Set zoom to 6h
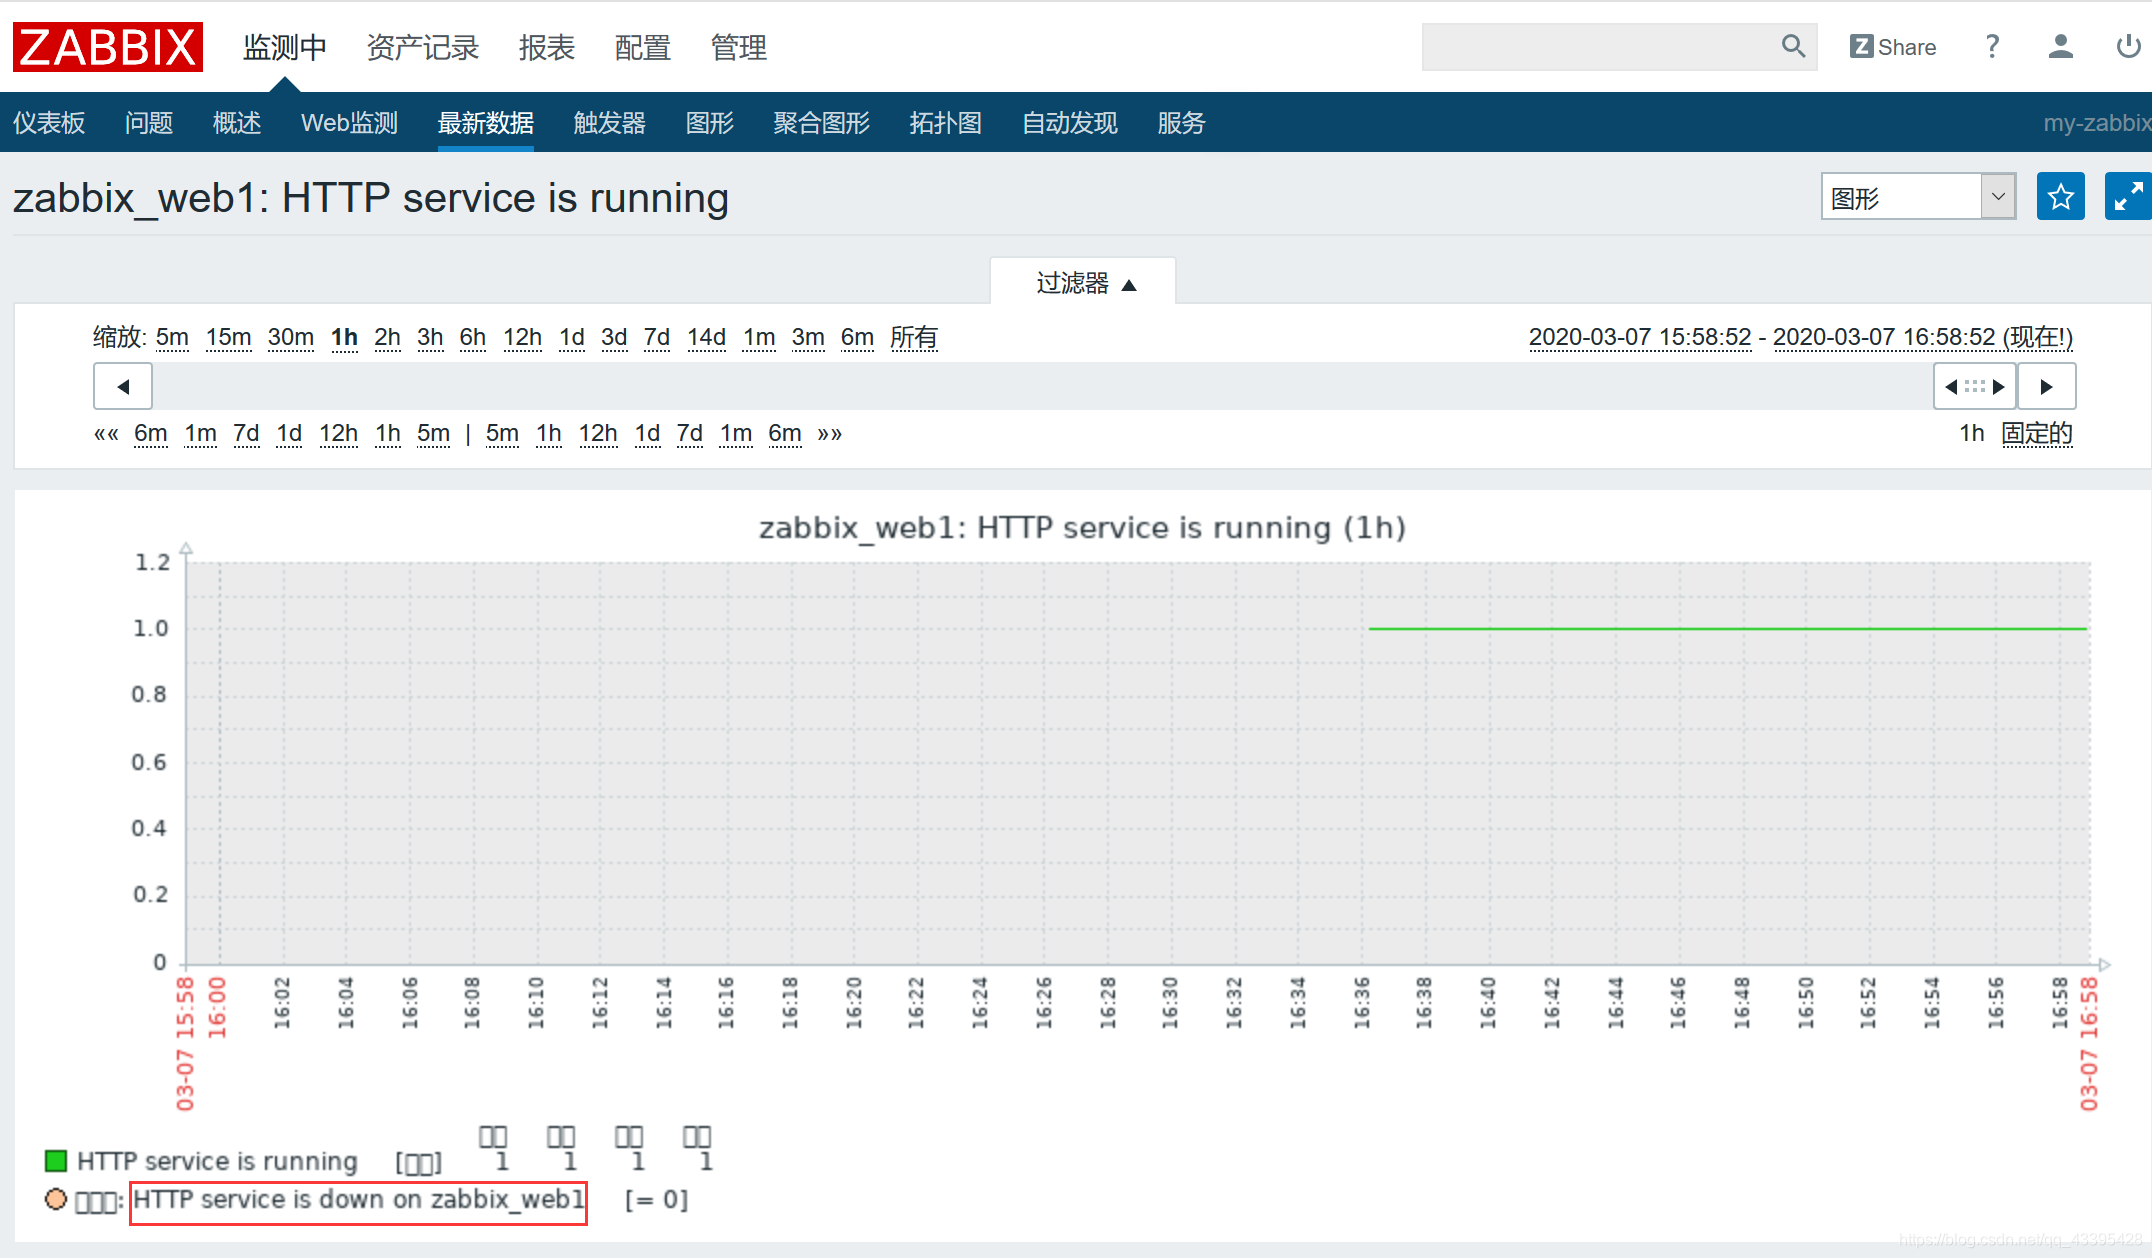This screenshot has height=1258, width=2152. [473, 338]
